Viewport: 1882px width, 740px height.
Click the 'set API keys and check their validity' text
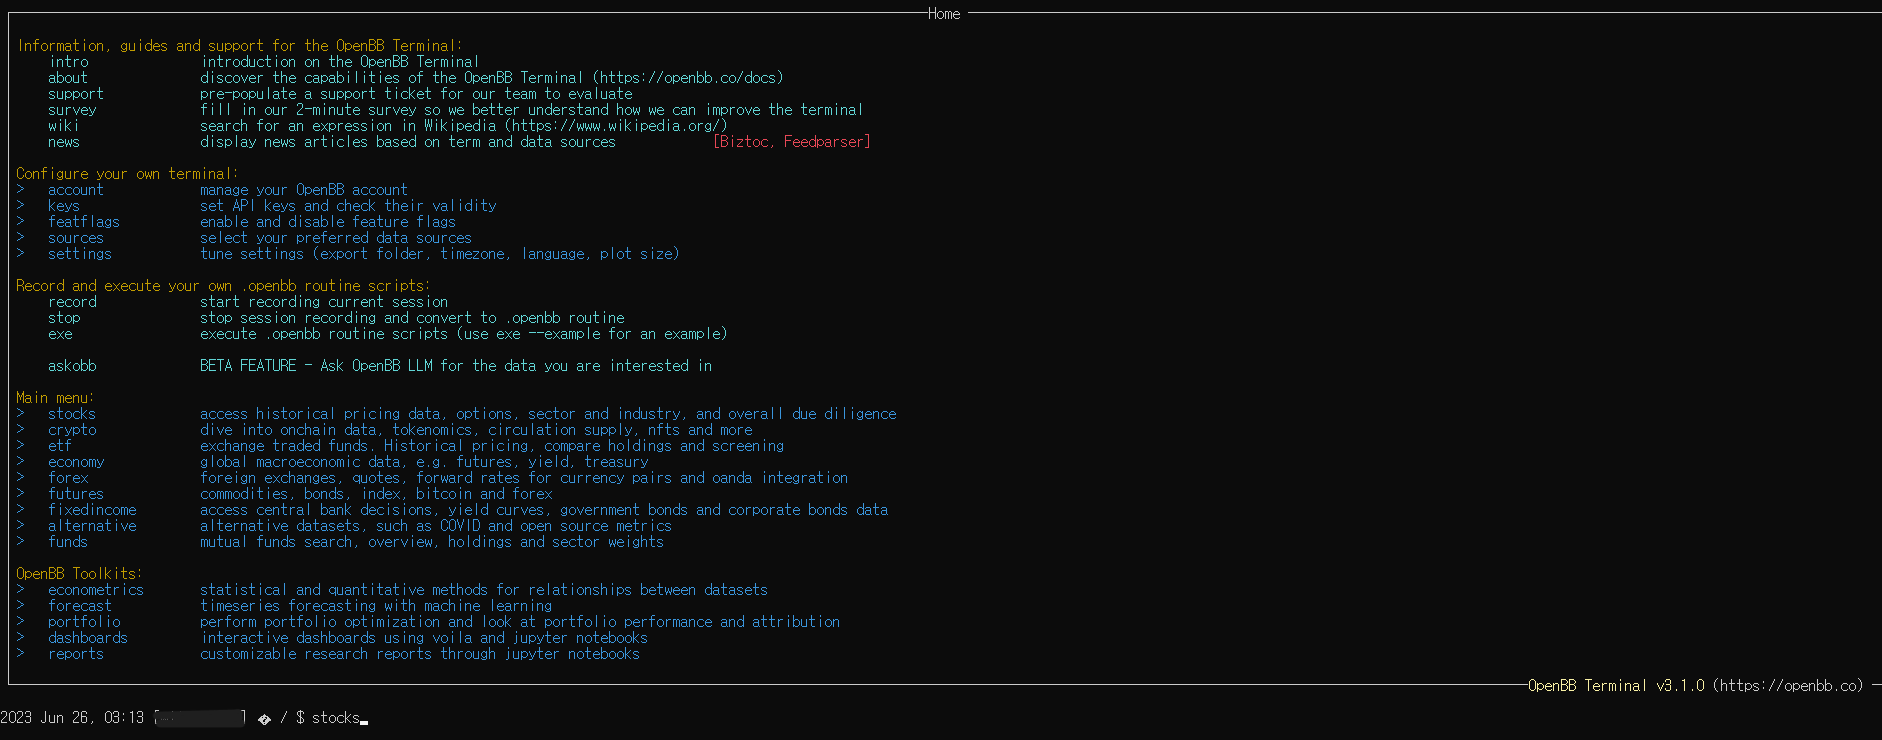(348, 206)
